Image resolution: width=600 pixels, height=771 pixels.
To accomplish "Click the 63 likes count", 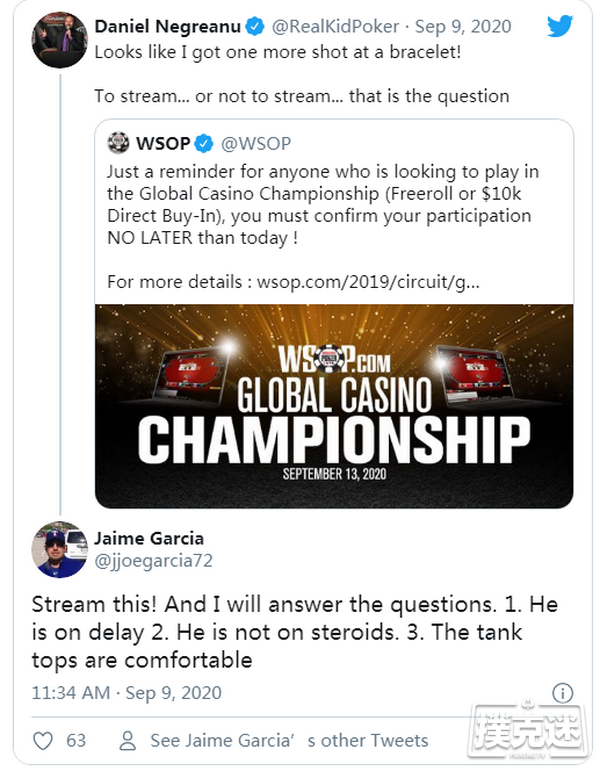I will point(75,741).
